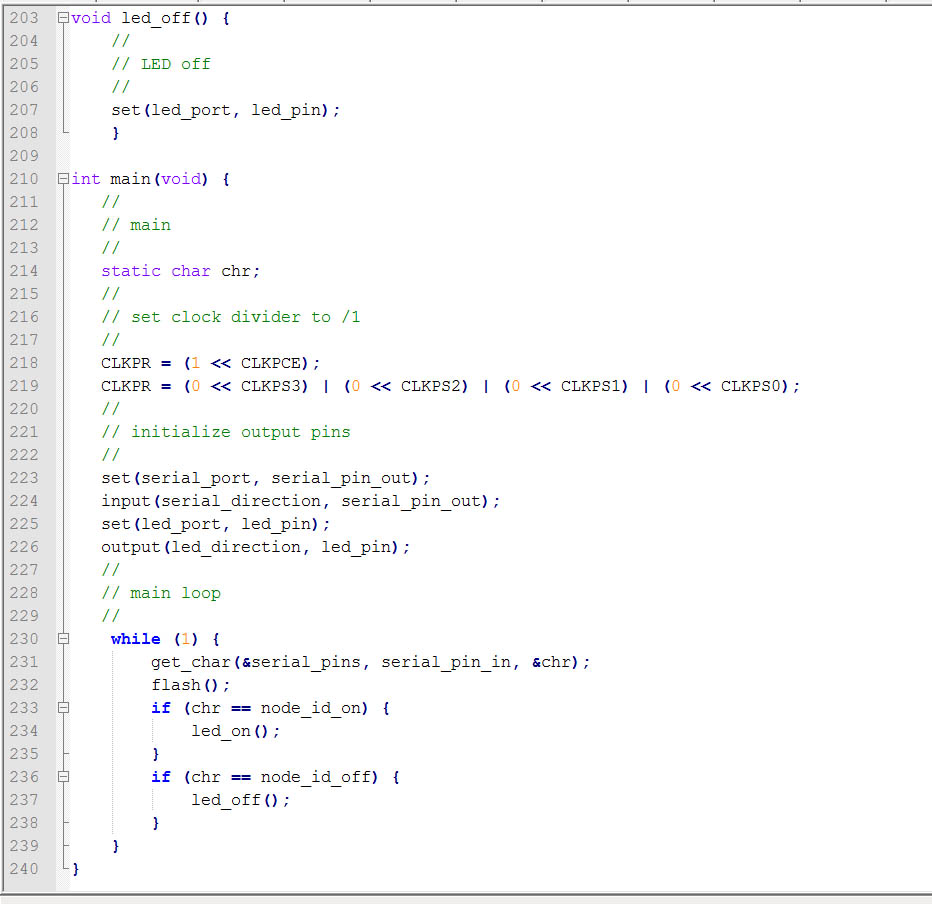
Task: Click line number 240 in the margin
Action: [24, 869]
